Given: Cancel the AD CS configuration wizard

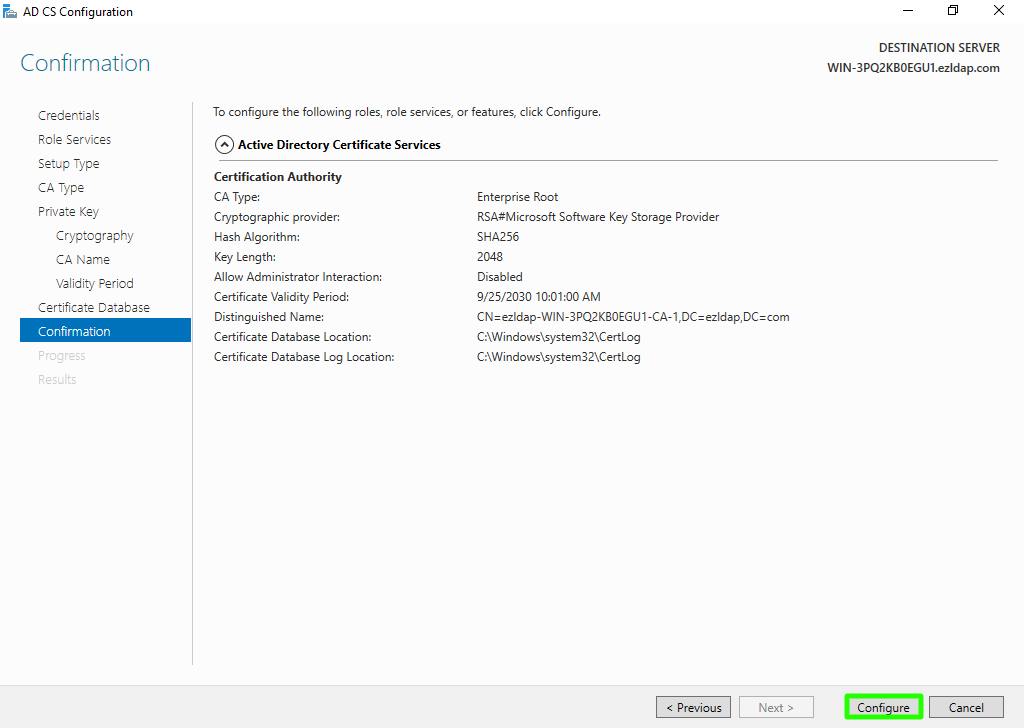Looking at the screenshot, I should pos(965,707).
